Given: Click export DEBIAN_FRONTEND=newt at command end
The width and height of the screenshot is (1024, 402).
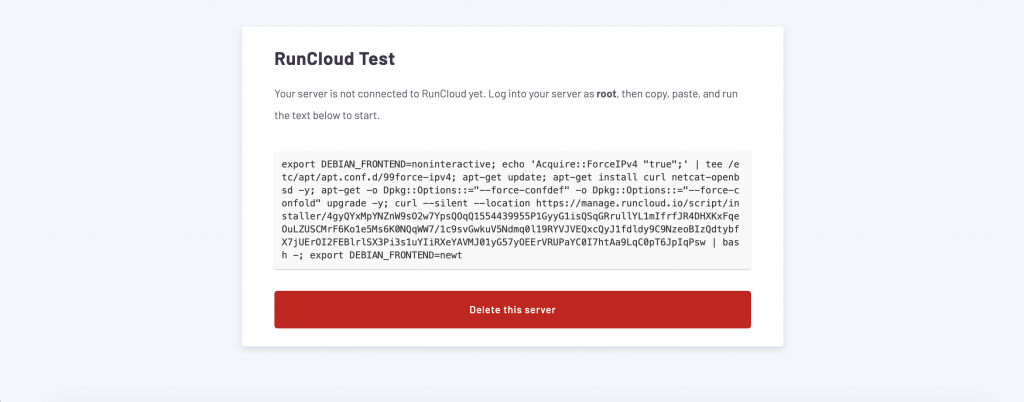Looking at the screenshot, I should click(386, 255).
